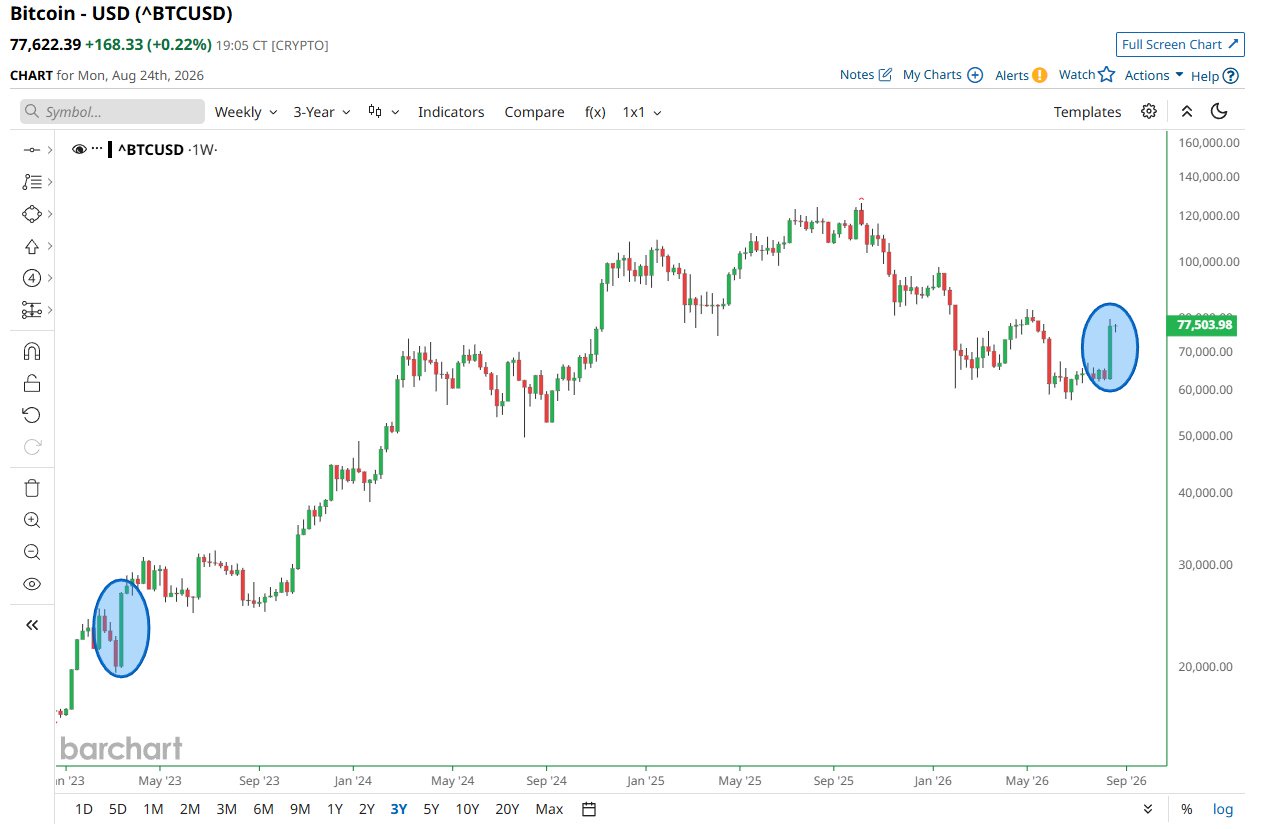The height and width of the screenshot is (829, 1262).
Task: Click the 77,503.98 price label
Action: coord(1203,325)
